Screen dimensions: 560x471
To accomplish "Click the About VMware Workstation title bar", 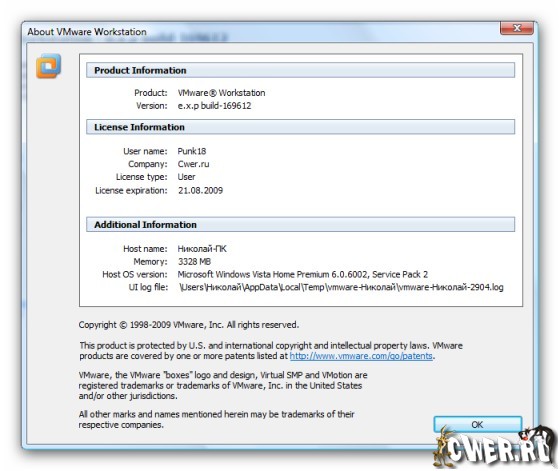I will click(x=261, y=31).
